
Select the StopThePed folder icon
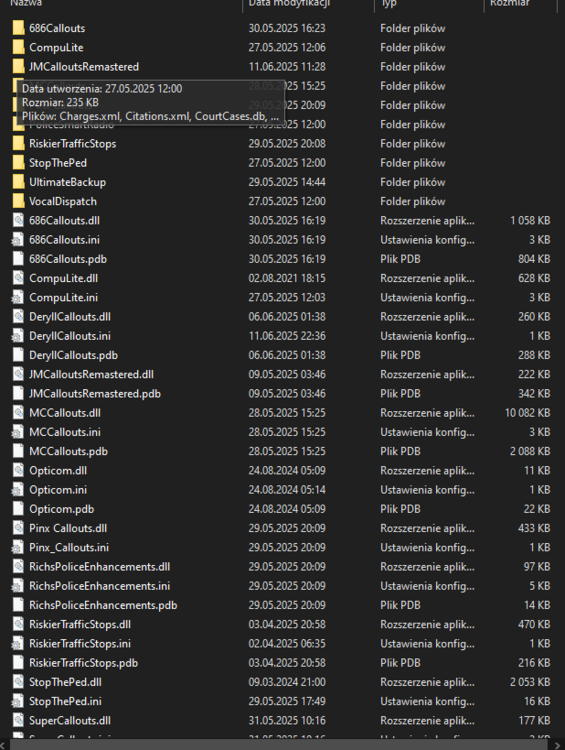18,163
